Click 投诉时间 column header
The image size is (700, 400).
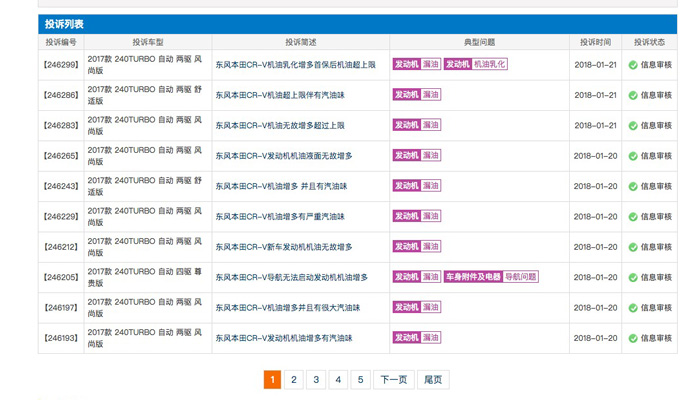pos(595,42)
